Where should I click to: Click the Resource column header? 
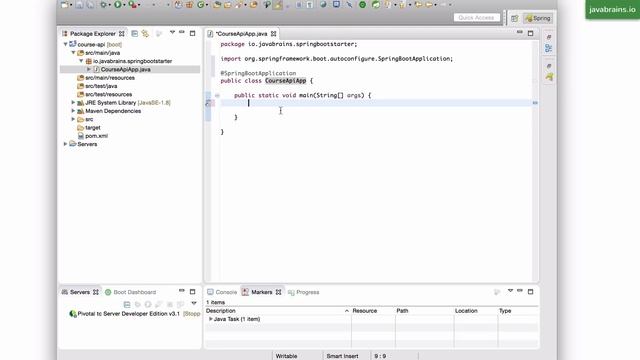[373, 311]
